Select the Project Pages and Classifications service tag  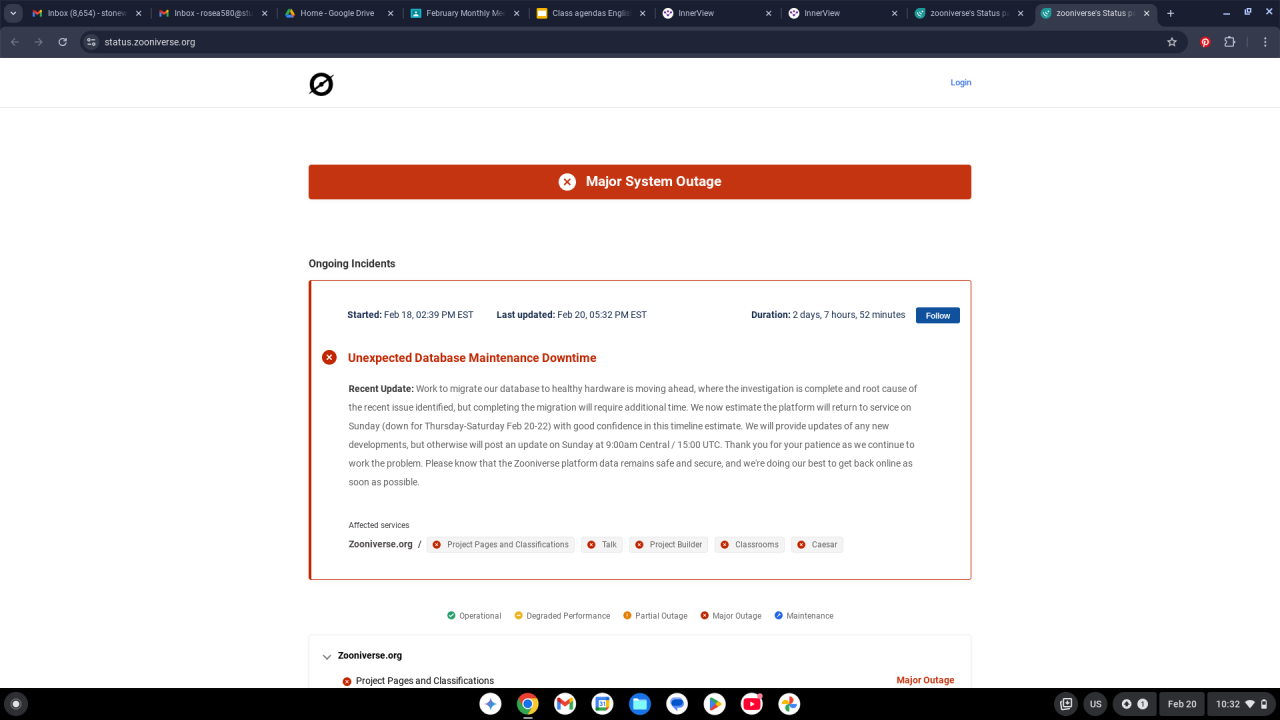point(501,545)
